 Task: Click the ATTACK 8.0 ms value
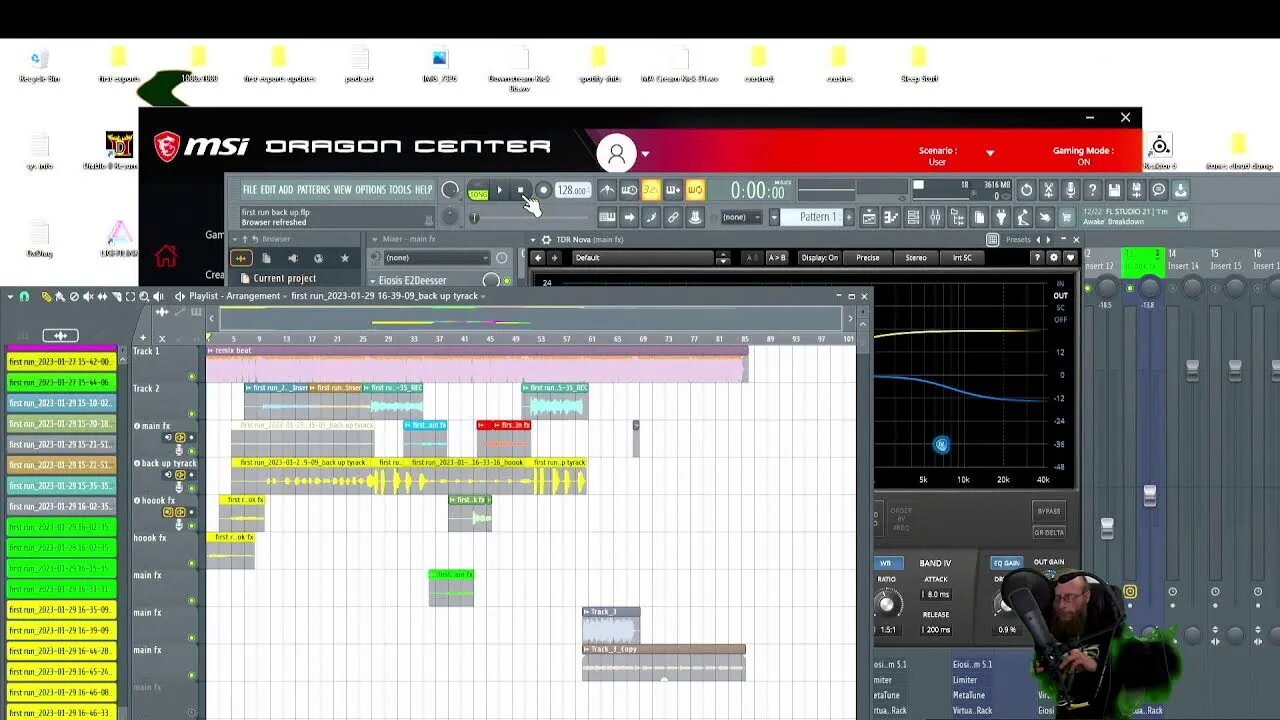938,595
